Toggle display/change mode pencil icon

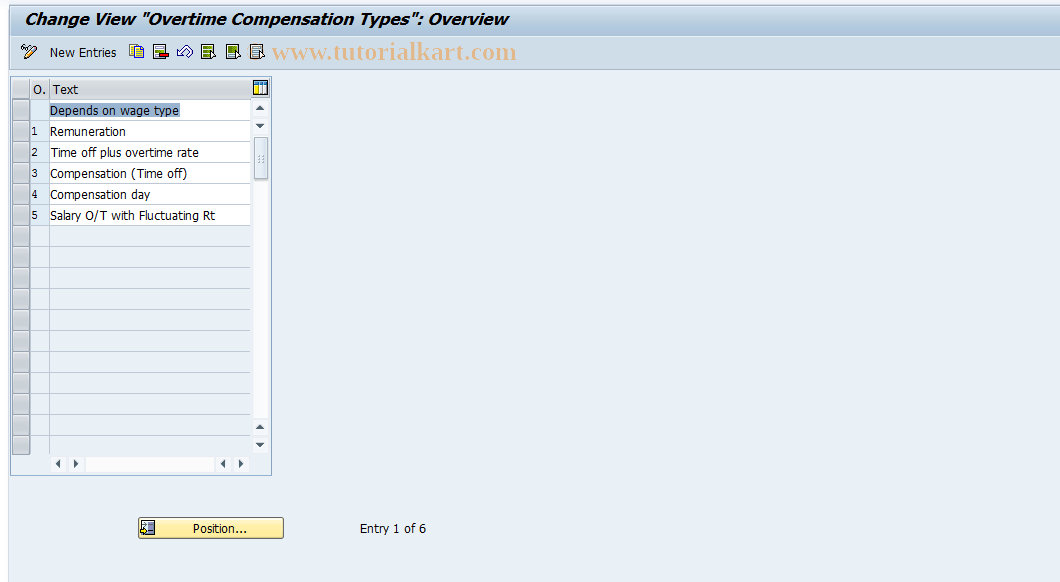pos(28,52)
